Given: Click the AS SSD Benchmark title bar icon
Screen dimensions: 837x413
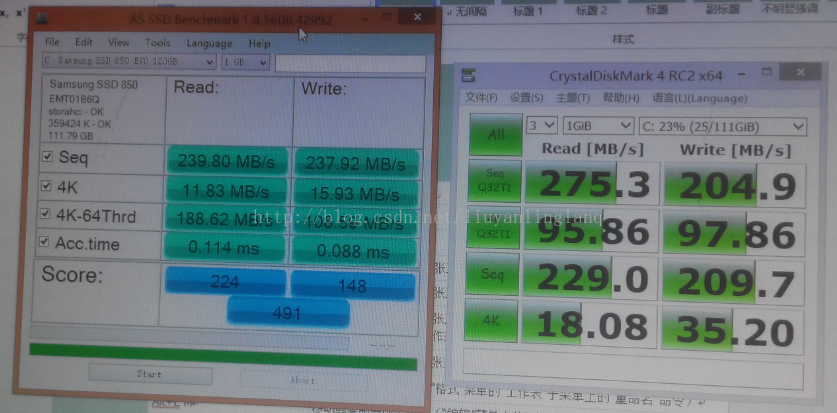Looking at the screenshot, I should pos(42,18).
